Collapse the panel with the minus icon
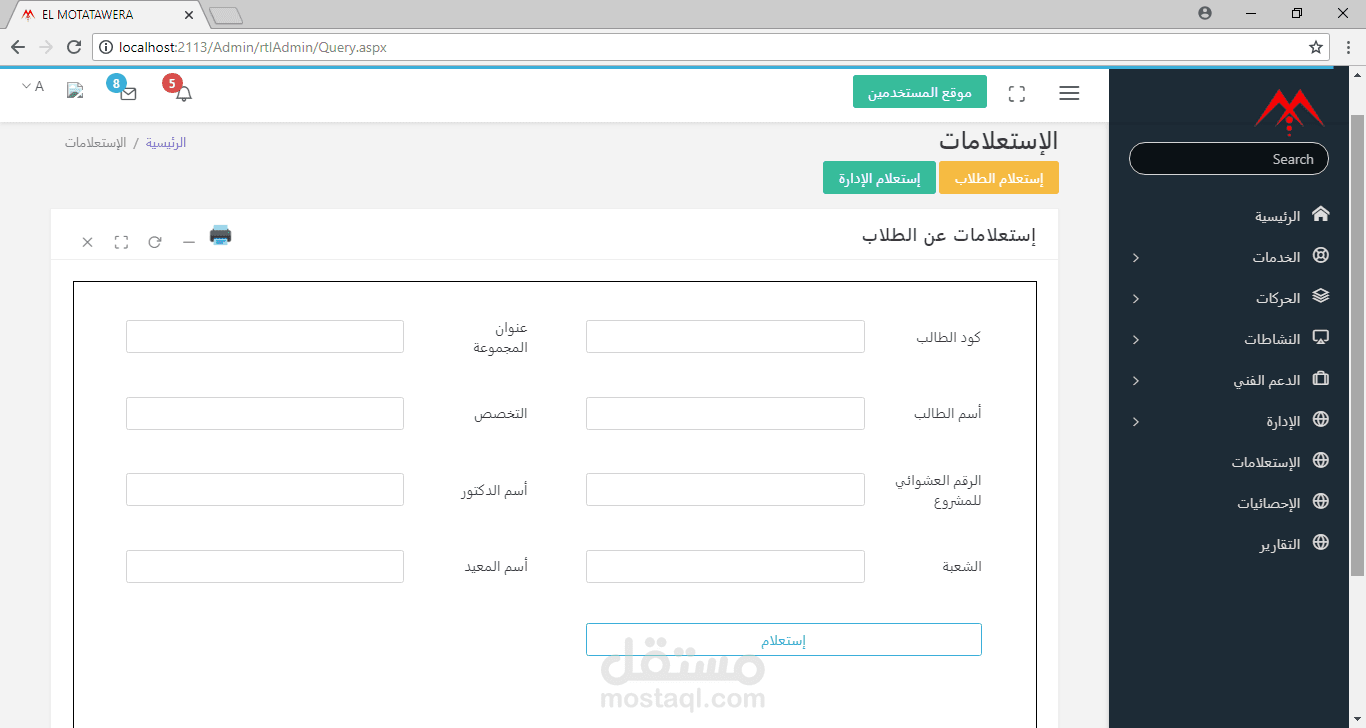Viewport: 1366px width, 728px height. coord(188,242)
